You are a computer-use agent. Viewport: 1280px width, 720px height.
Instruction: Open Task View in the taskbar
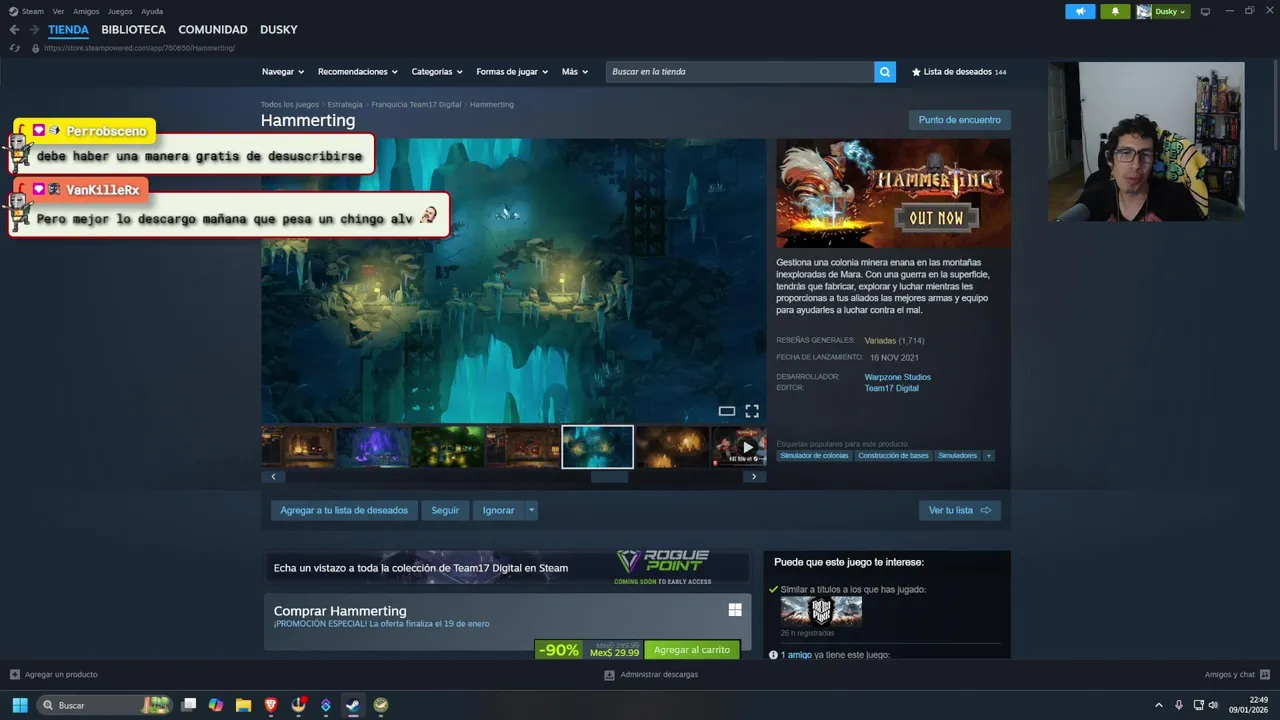click(x=188, y=705)
